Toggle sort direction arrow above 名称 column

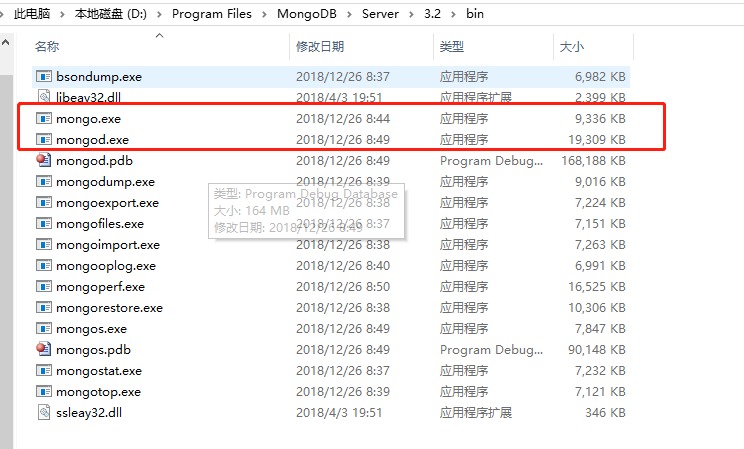160,36
